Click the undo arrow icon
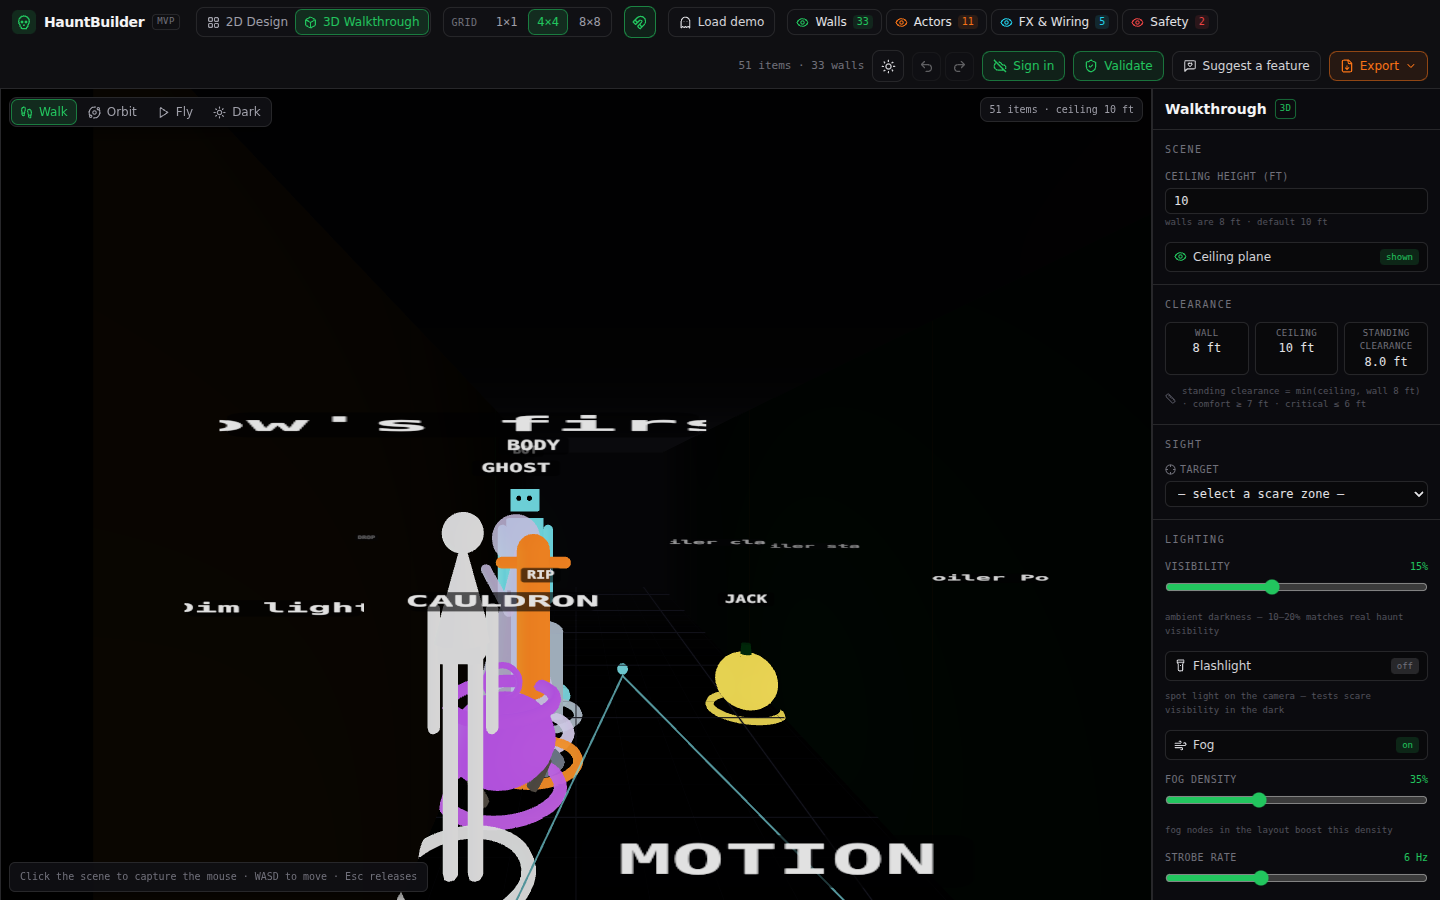1440x900 pixels. point(927,66)
